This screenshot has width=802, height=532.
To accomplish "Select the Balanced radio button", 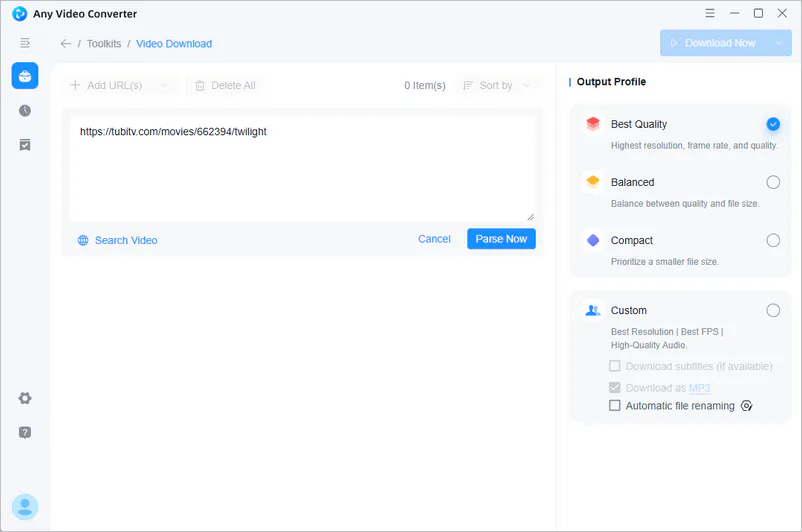I will click(773, 182).
